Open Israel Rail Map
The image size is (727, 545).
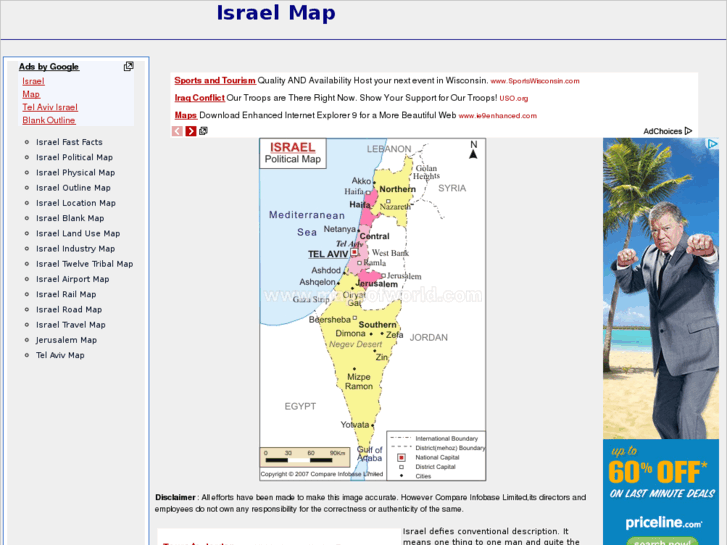pyautogui.click(x=66, y=294)
